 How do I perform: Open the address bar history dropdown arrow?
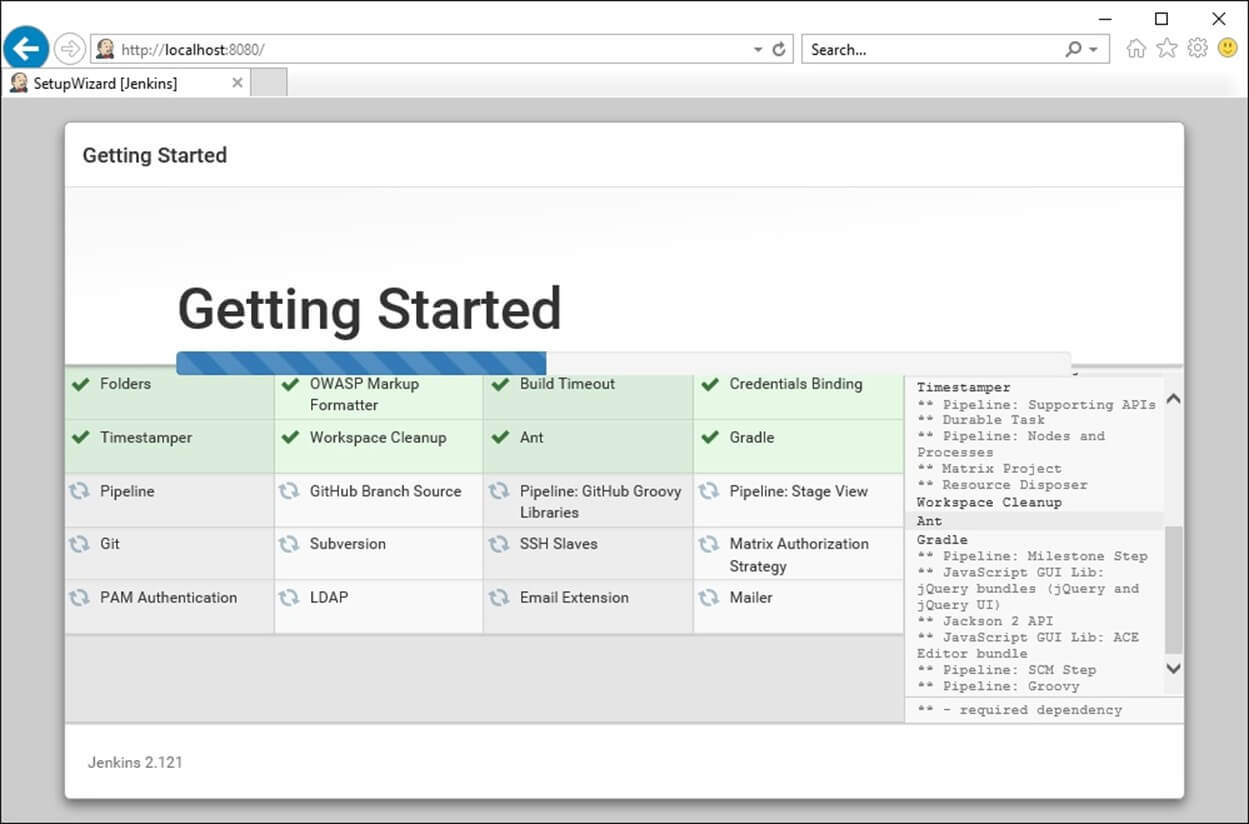[758, 49]
